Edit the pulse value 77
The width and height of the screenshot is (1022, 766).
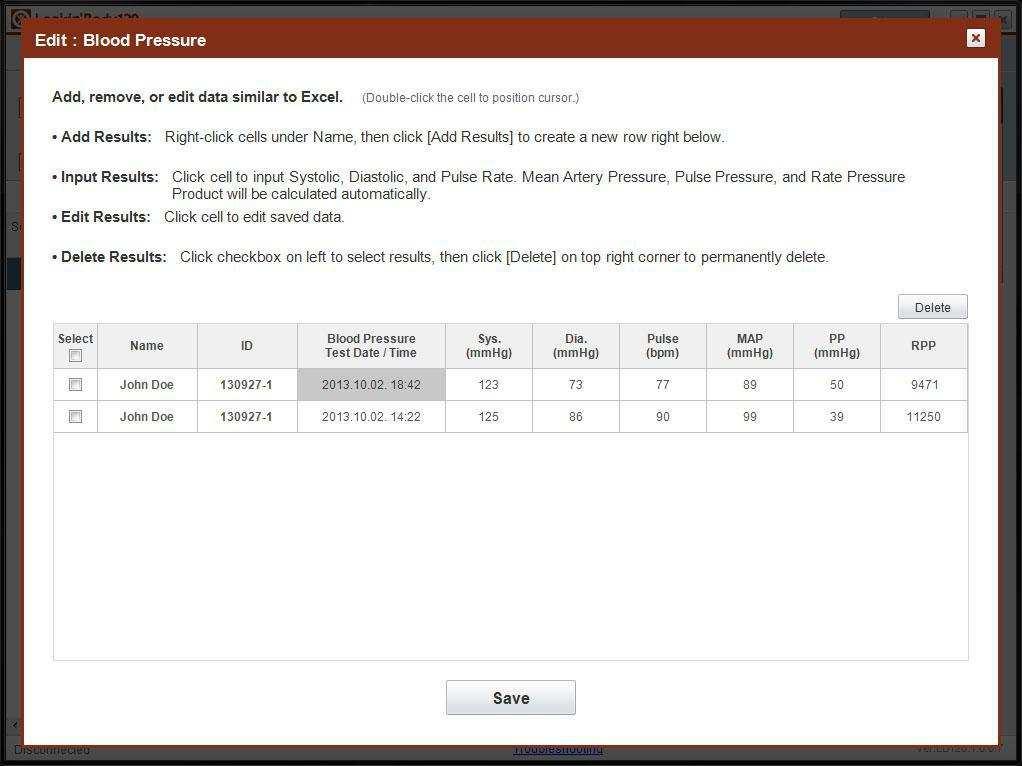tap(662, 385)
